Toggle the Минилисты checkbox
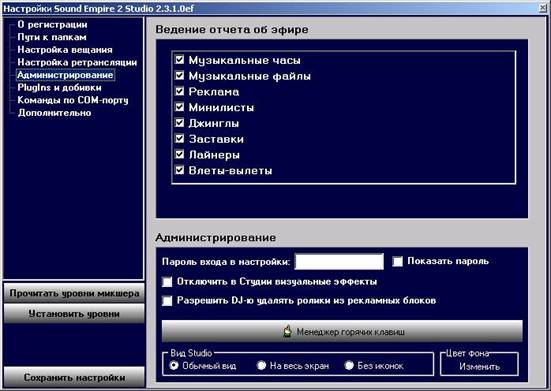Screen dimensions: 551x391 tap(180, 107)
